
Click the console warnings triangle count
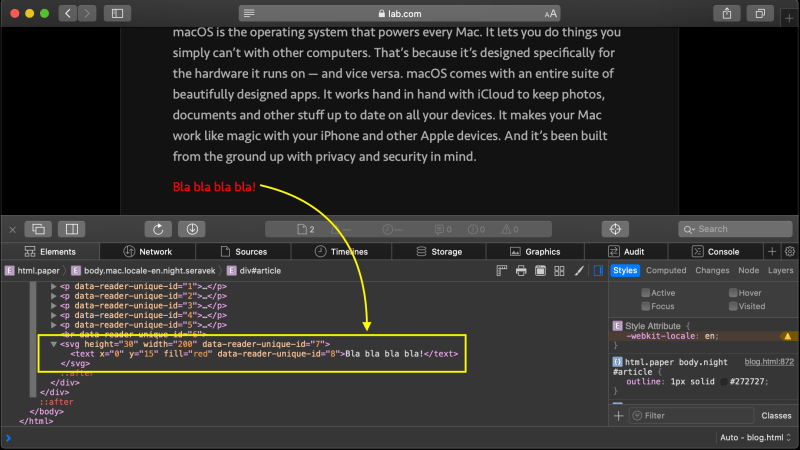tap(510, 230)
